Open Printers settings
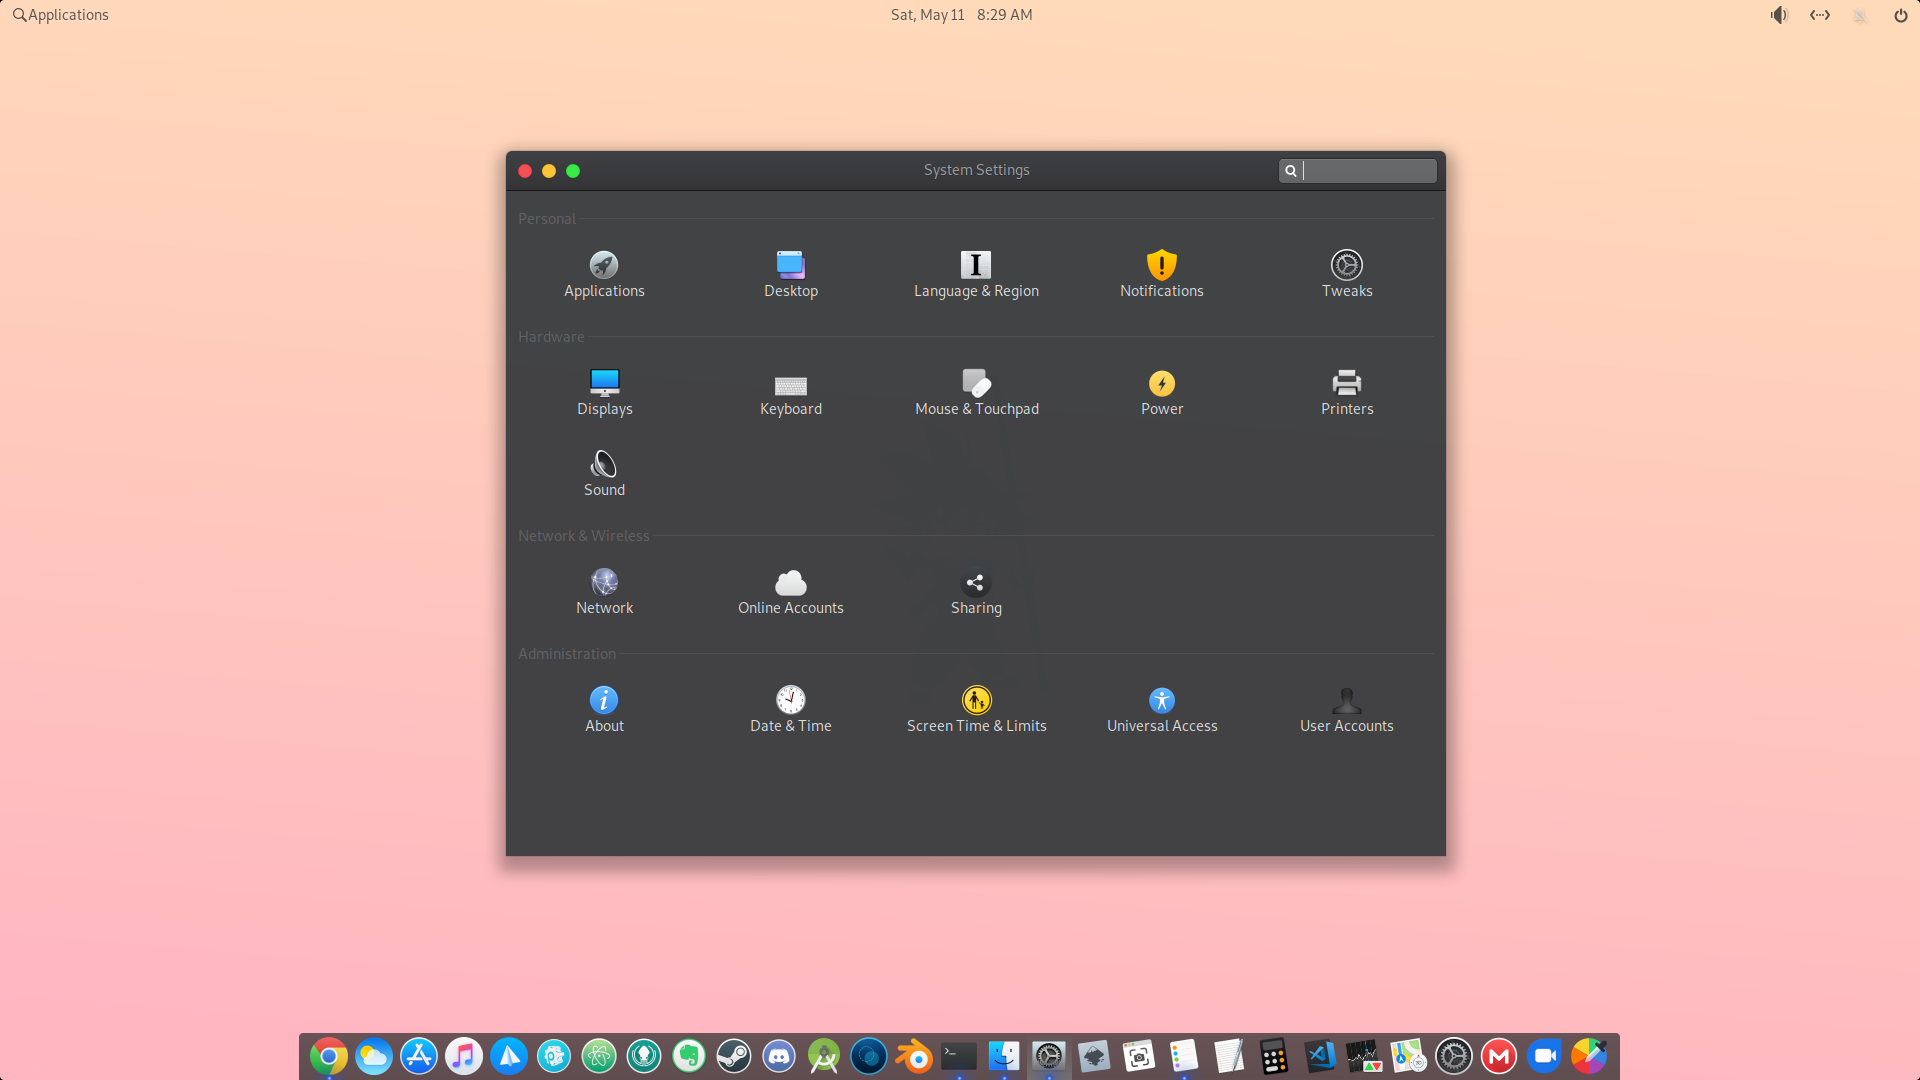This screenshot has width=1920, height=1080. [1346, 392]
